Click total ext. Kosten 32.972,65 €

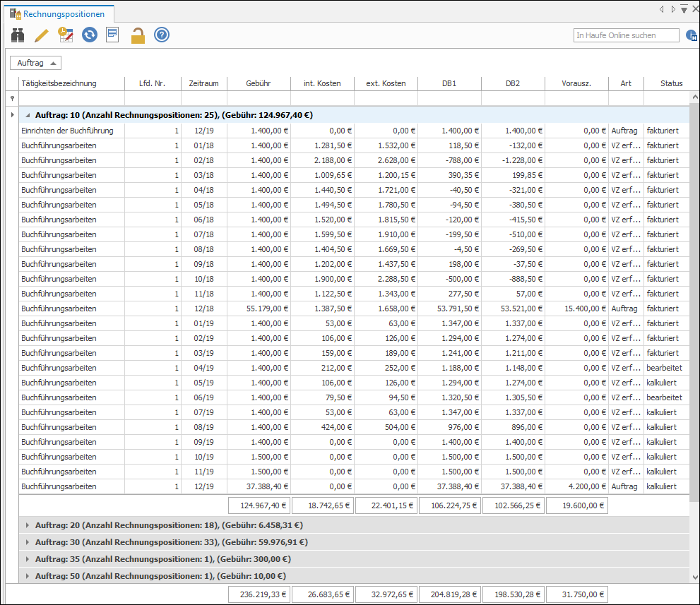(386, 595)
